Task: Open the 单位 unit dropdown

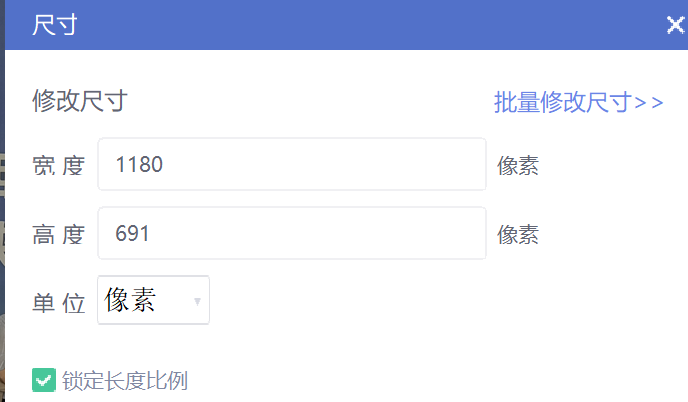Action: 153,300
